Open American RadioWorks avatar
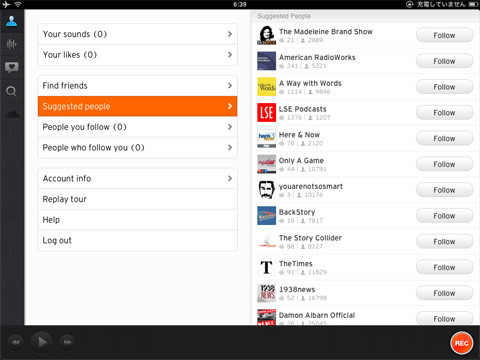Viewport: 480px width, 360px height. pos(266,61)
